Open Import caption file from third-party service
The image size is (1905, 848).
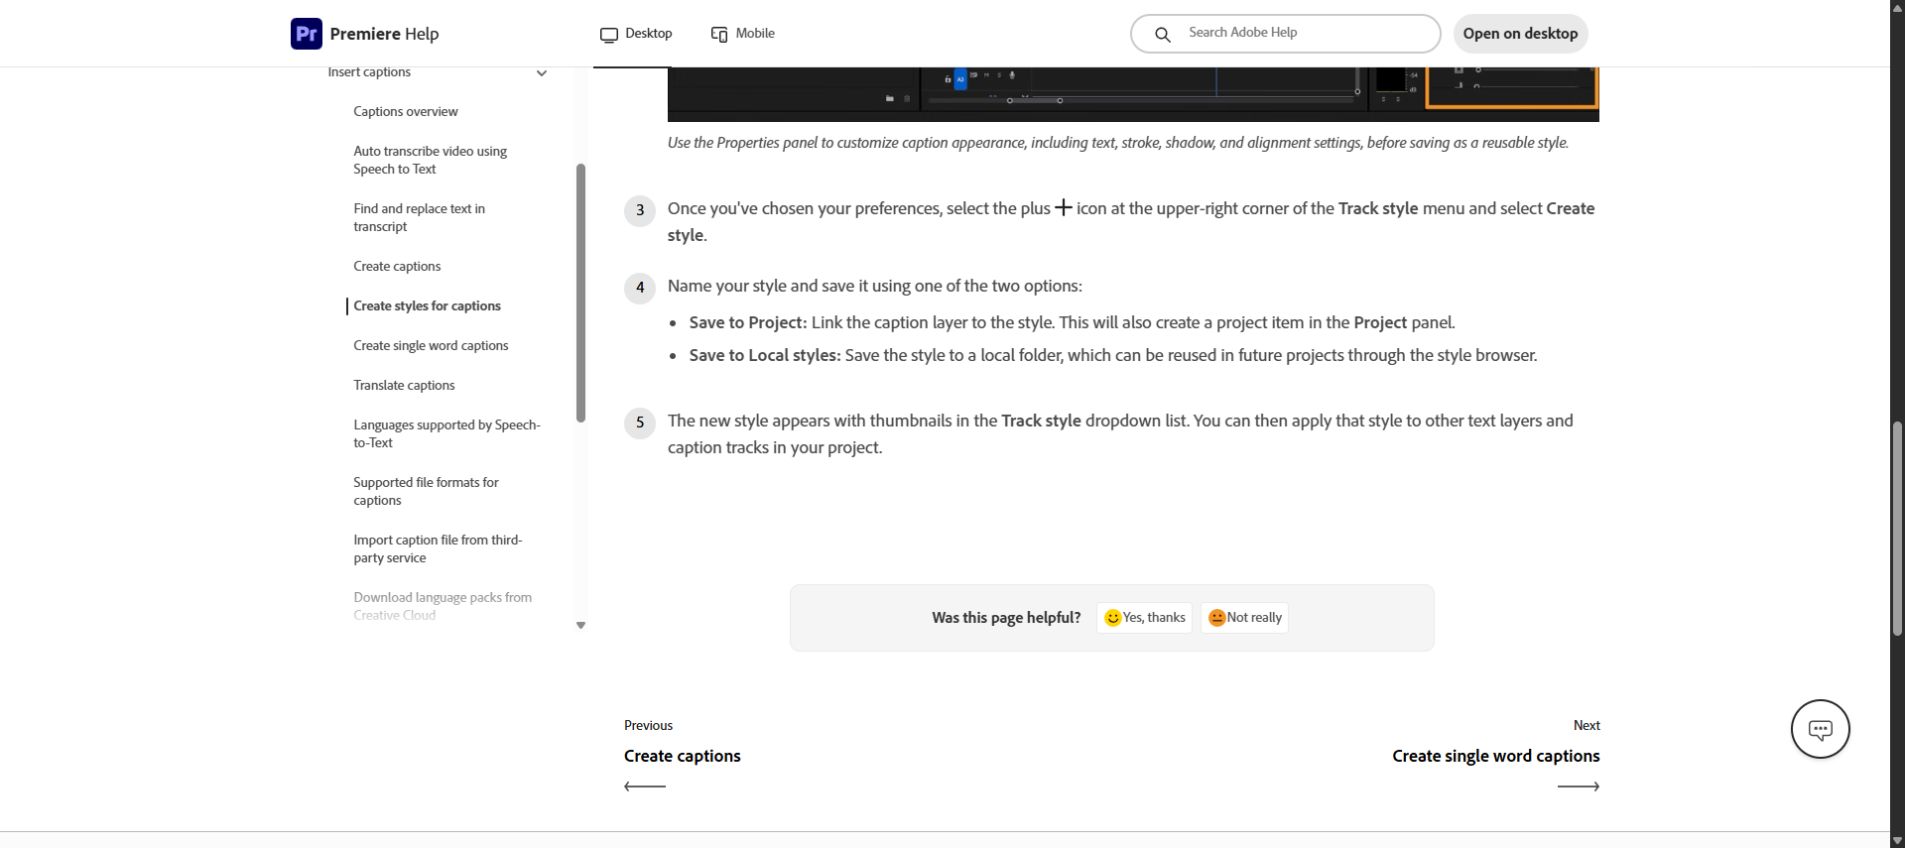(x=438, y=549)
